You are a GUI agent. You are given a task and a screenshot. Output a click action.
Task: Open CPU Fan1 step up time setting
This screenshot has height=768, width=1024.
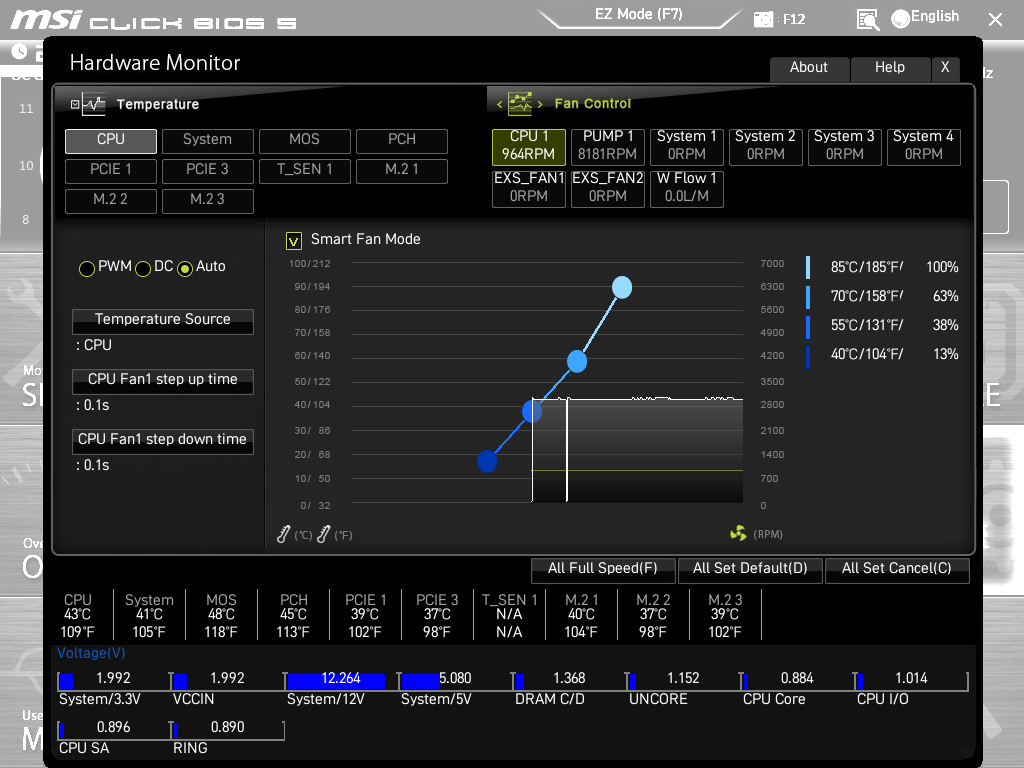(163, 380)
